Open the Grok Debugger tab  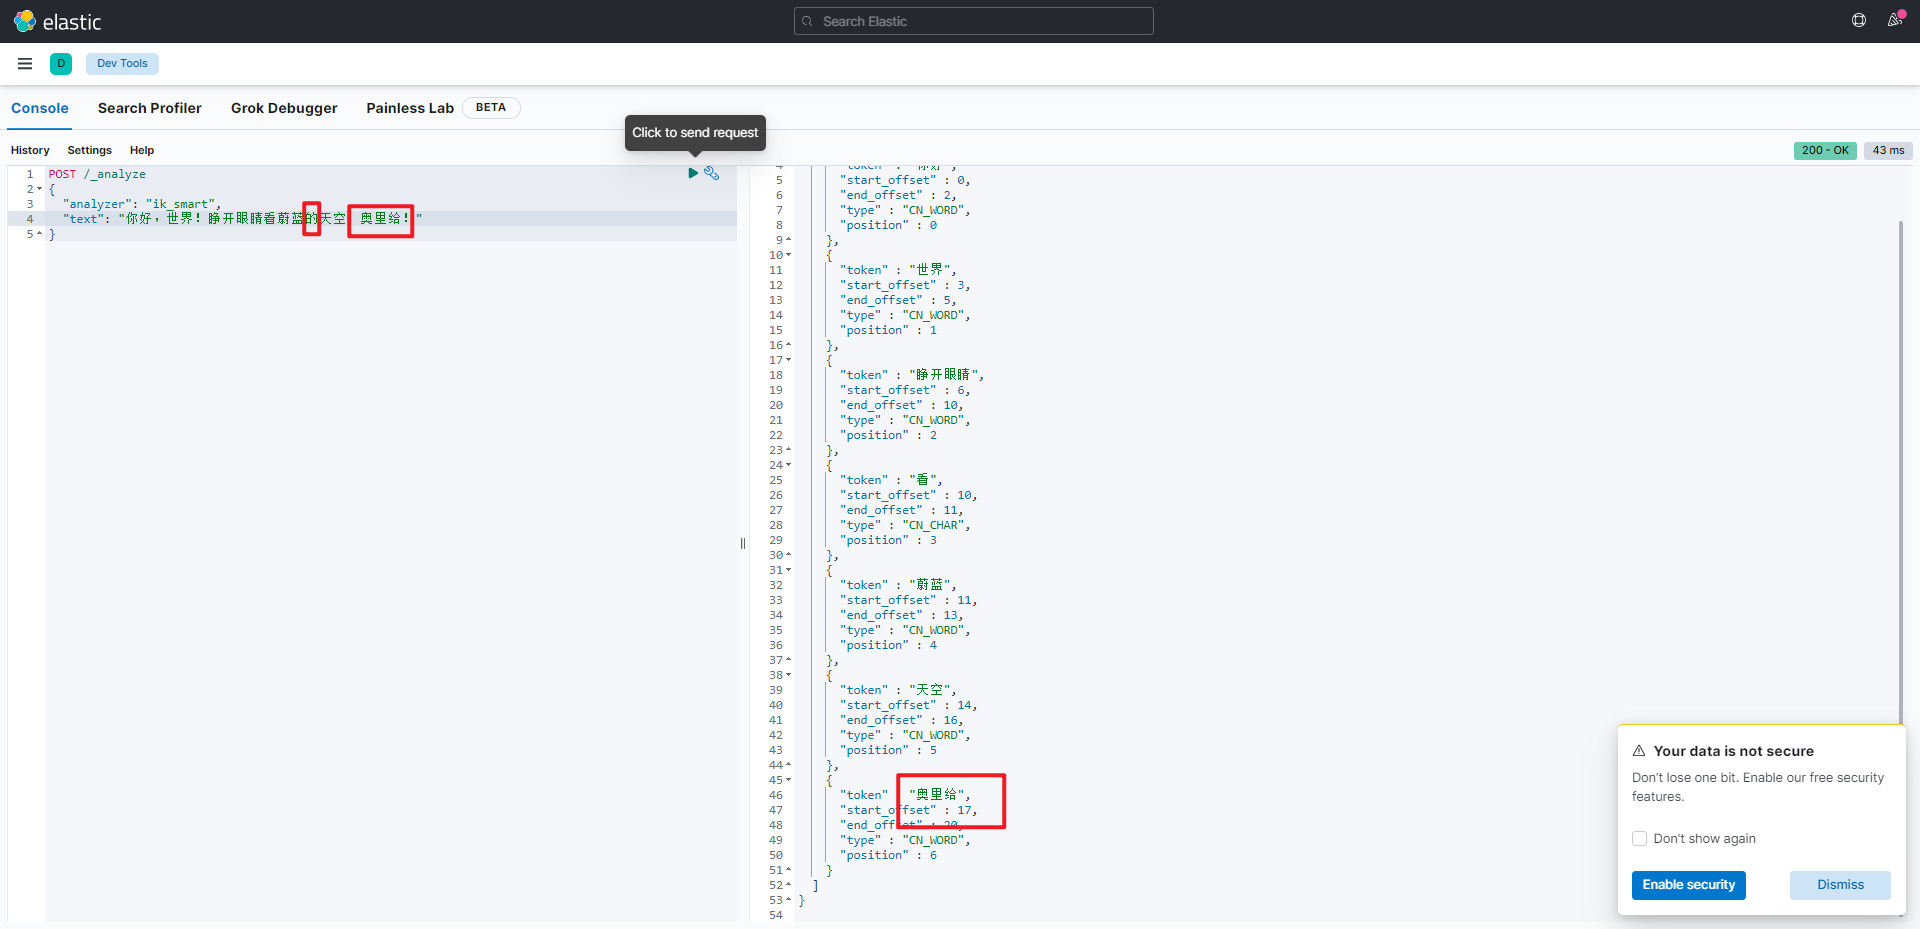[284, 108]
